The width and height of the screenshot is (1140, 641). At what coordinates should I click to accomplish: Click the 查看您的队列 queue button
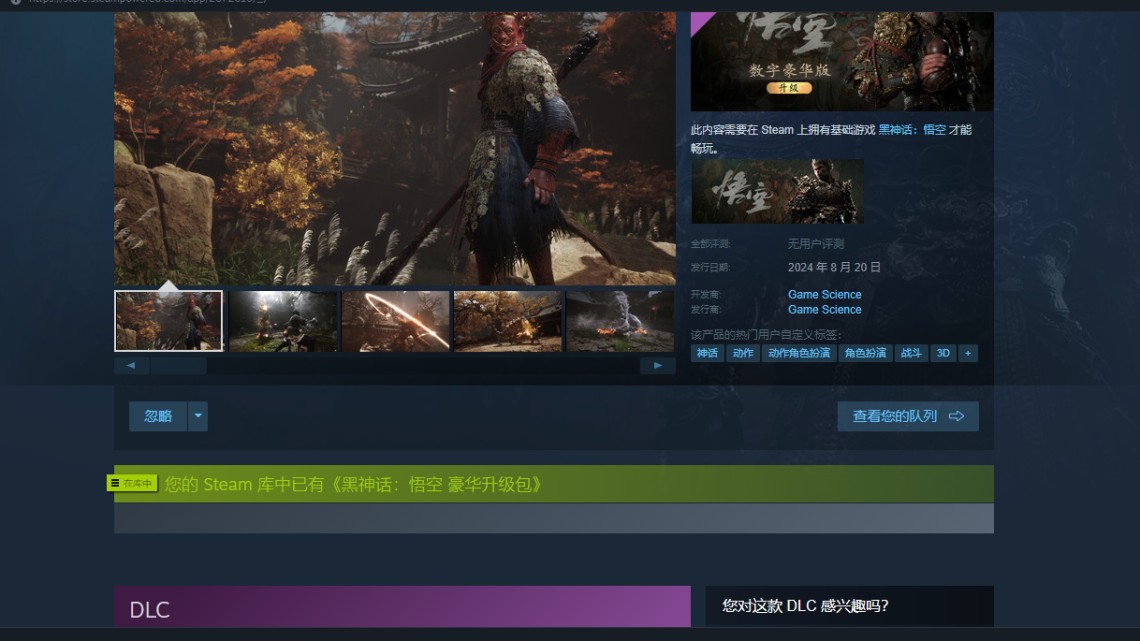tap(907, 416)
